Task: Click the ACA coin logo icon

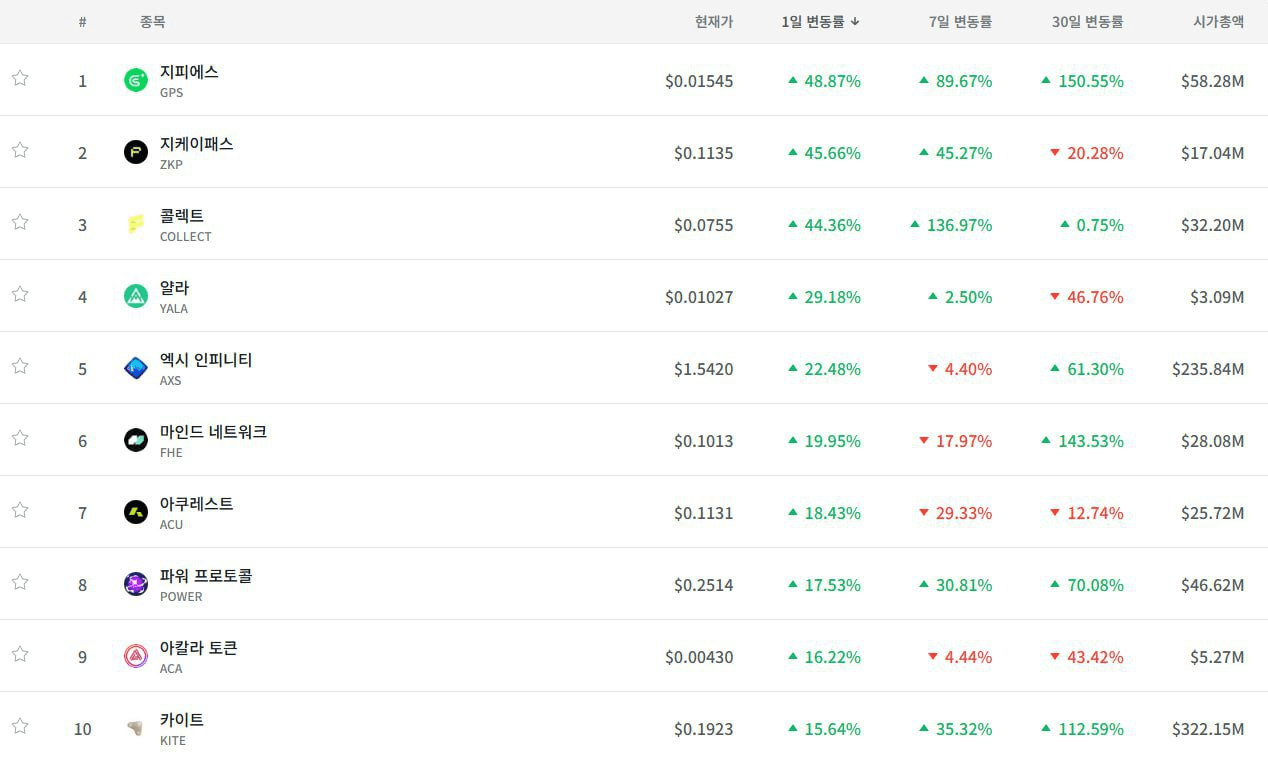Action: pos(136,656)
